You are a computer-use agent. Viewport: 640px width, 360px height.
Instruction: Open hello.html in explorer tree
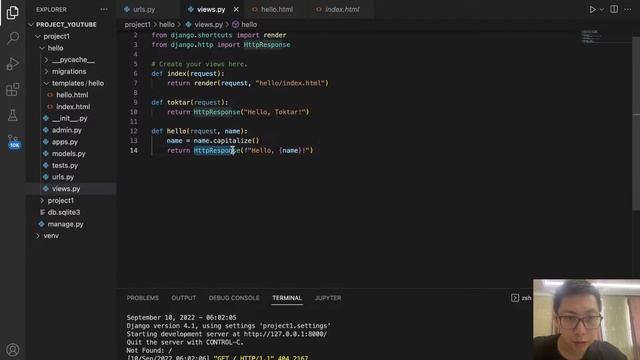coord(72,95)
